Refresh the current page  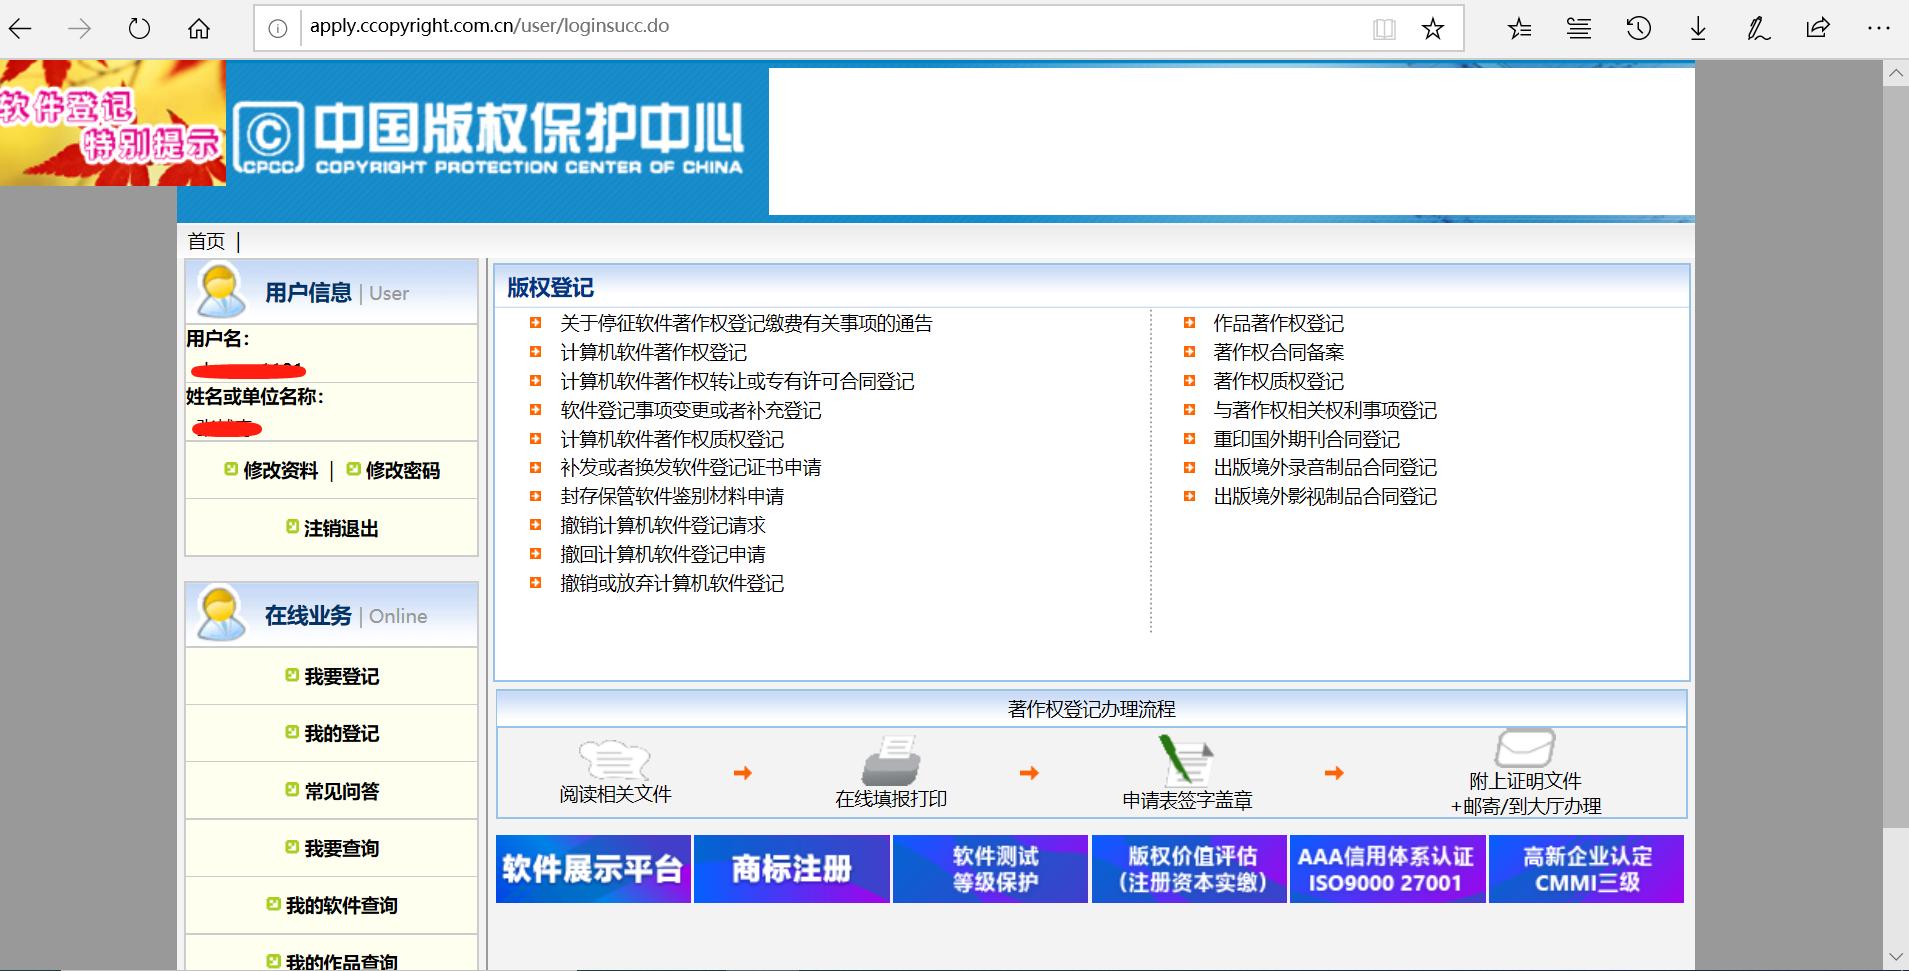coord(139,28)
